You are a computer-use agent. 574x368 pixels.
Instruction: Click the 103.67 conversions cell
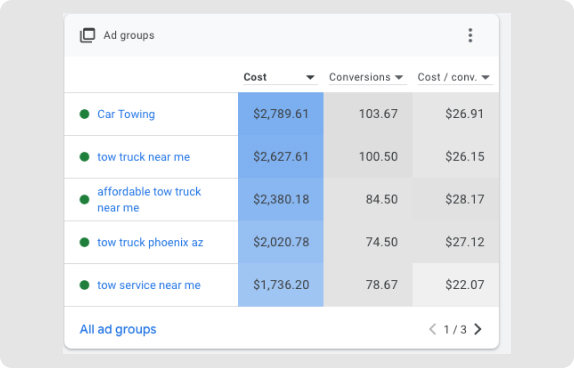coord(368,114)
